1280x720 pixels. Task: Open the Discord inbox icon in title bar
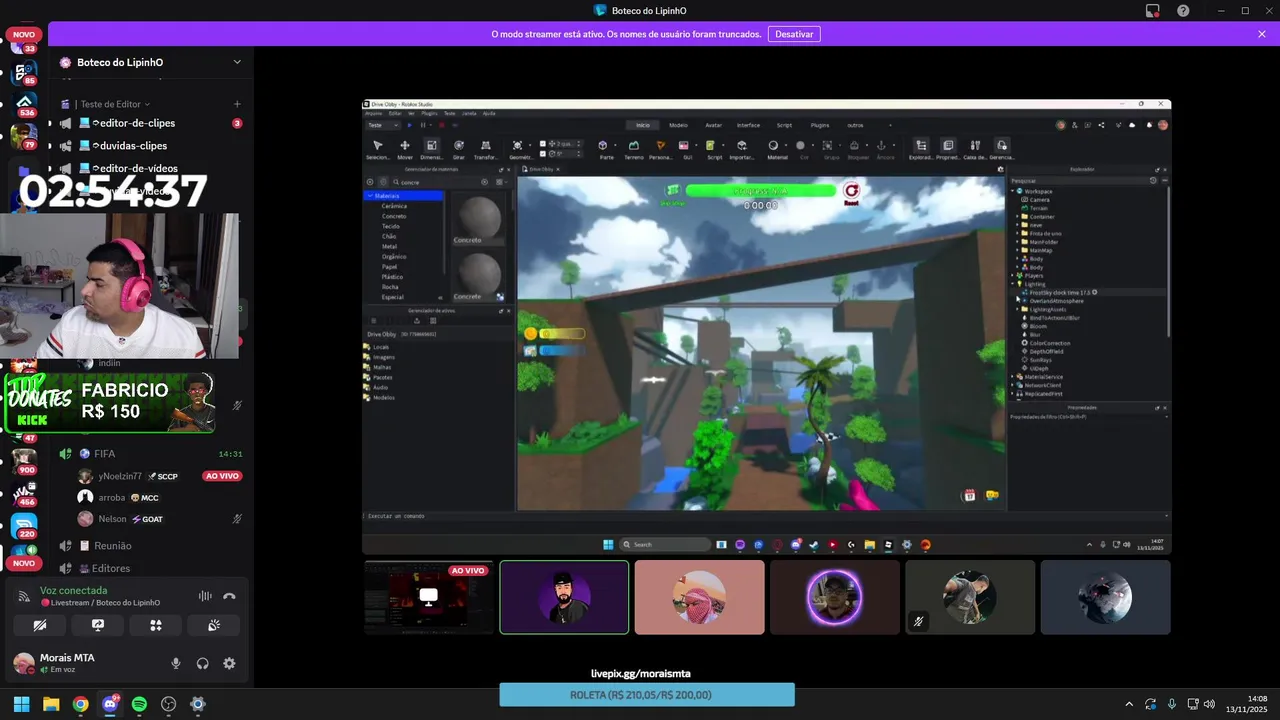click(x=1153, y=10)
